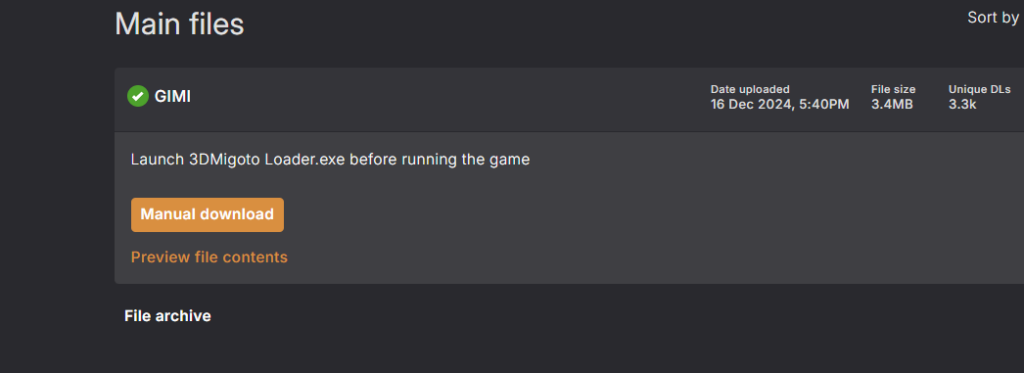Click the Launch 3DMigoto Loader.exe description text
The width and height of the screenshot is (1024, 373).
point(330,159)
